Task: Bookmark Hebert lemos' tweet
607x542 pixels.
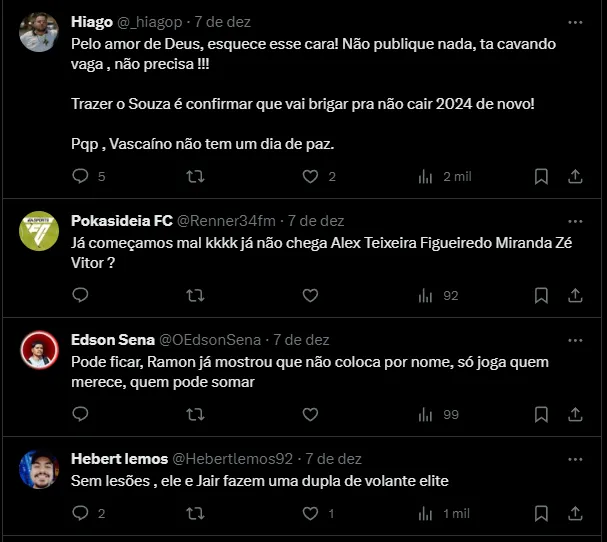Action: click(x=541, y=514)
